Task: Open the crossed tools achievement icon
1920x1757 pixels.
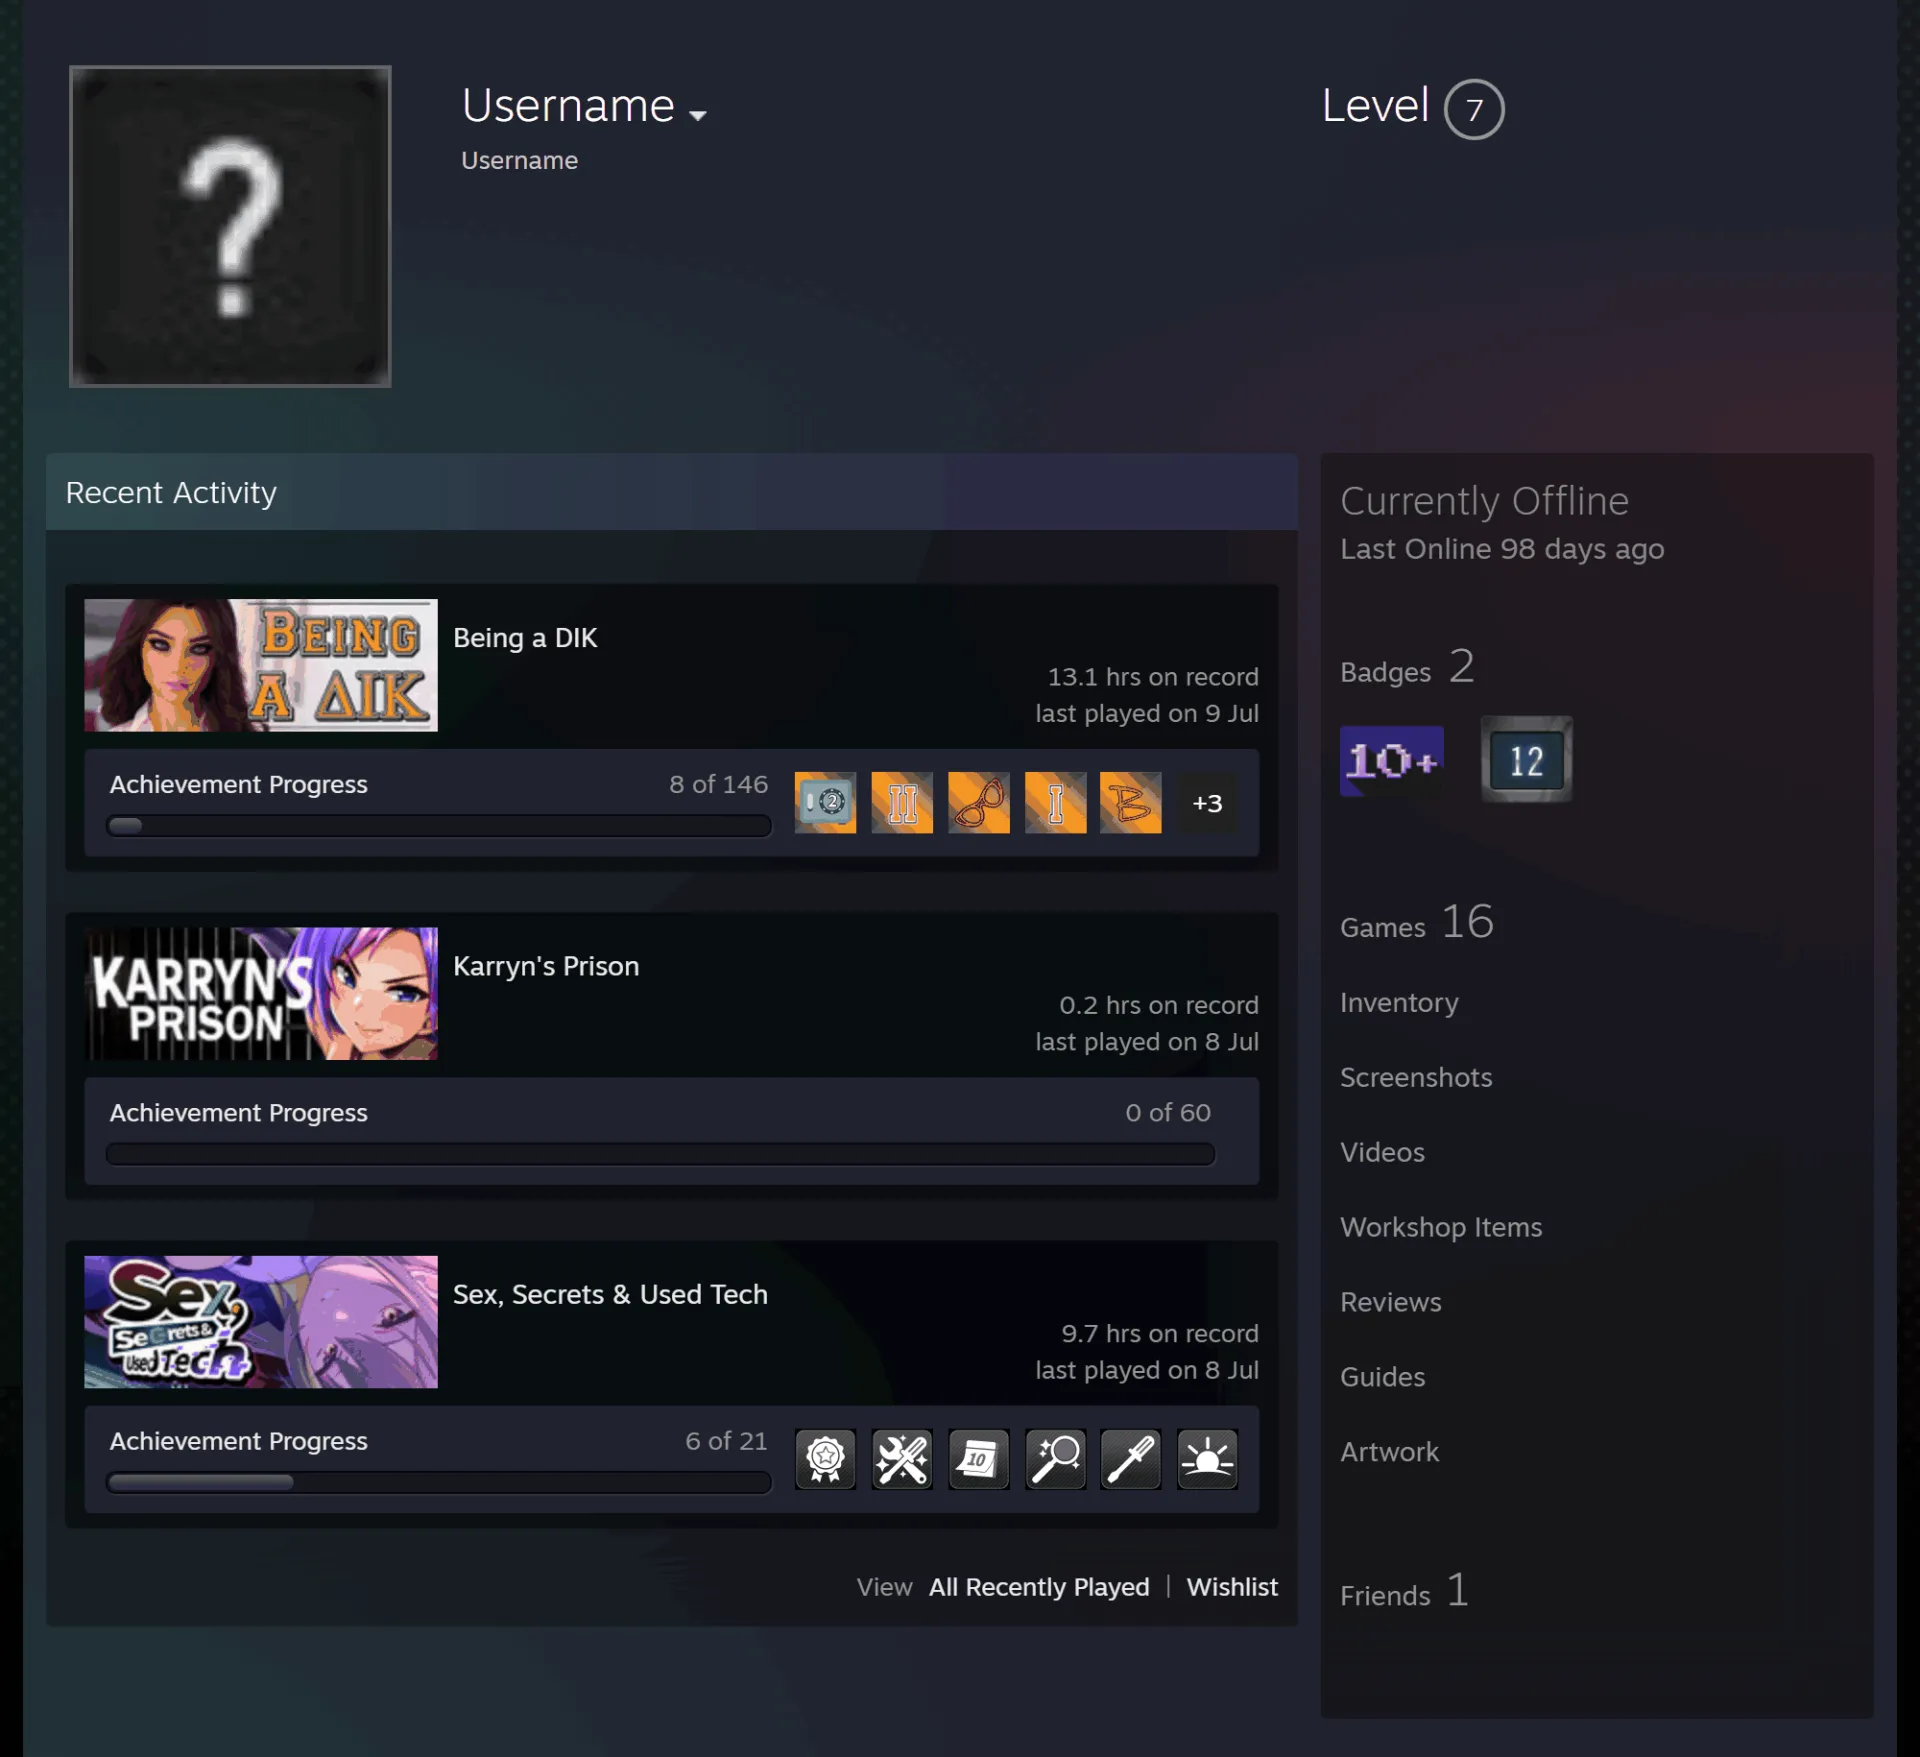Action: [x=902, y=1459]
